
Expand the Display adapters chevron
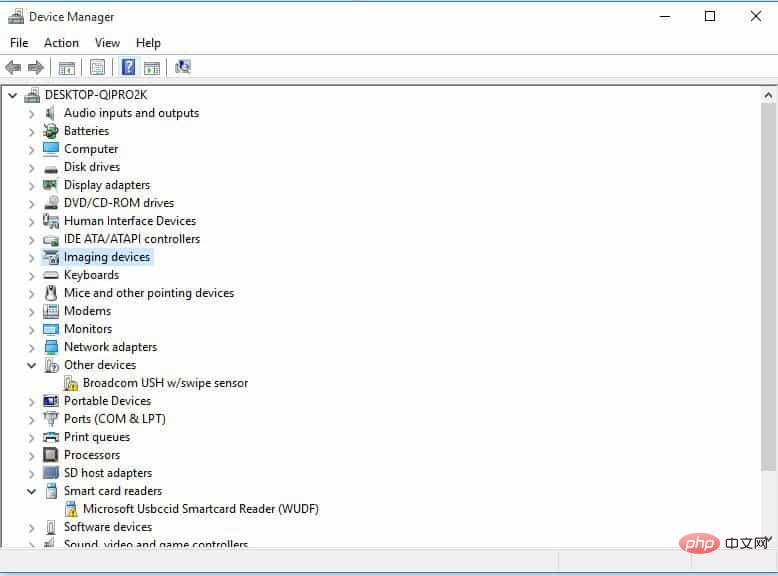[x=31, y=186]
